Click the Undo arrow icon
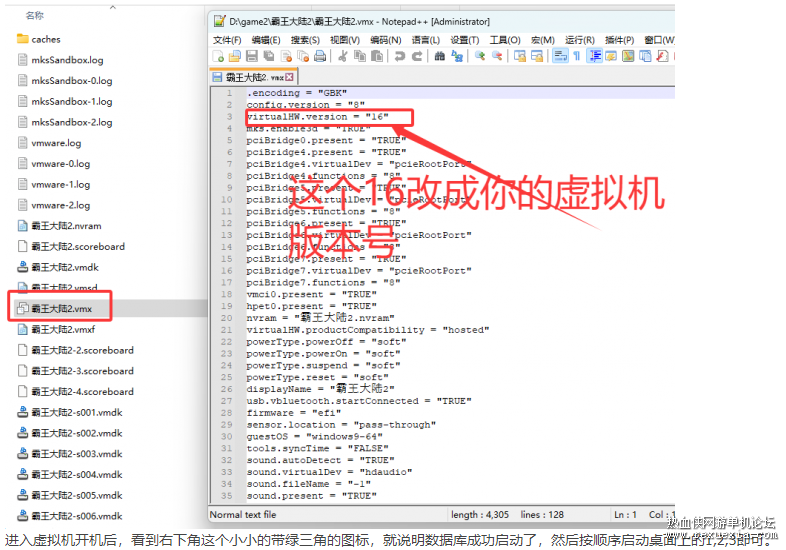Viewport: 786px width, 550px height. [400, 56]
